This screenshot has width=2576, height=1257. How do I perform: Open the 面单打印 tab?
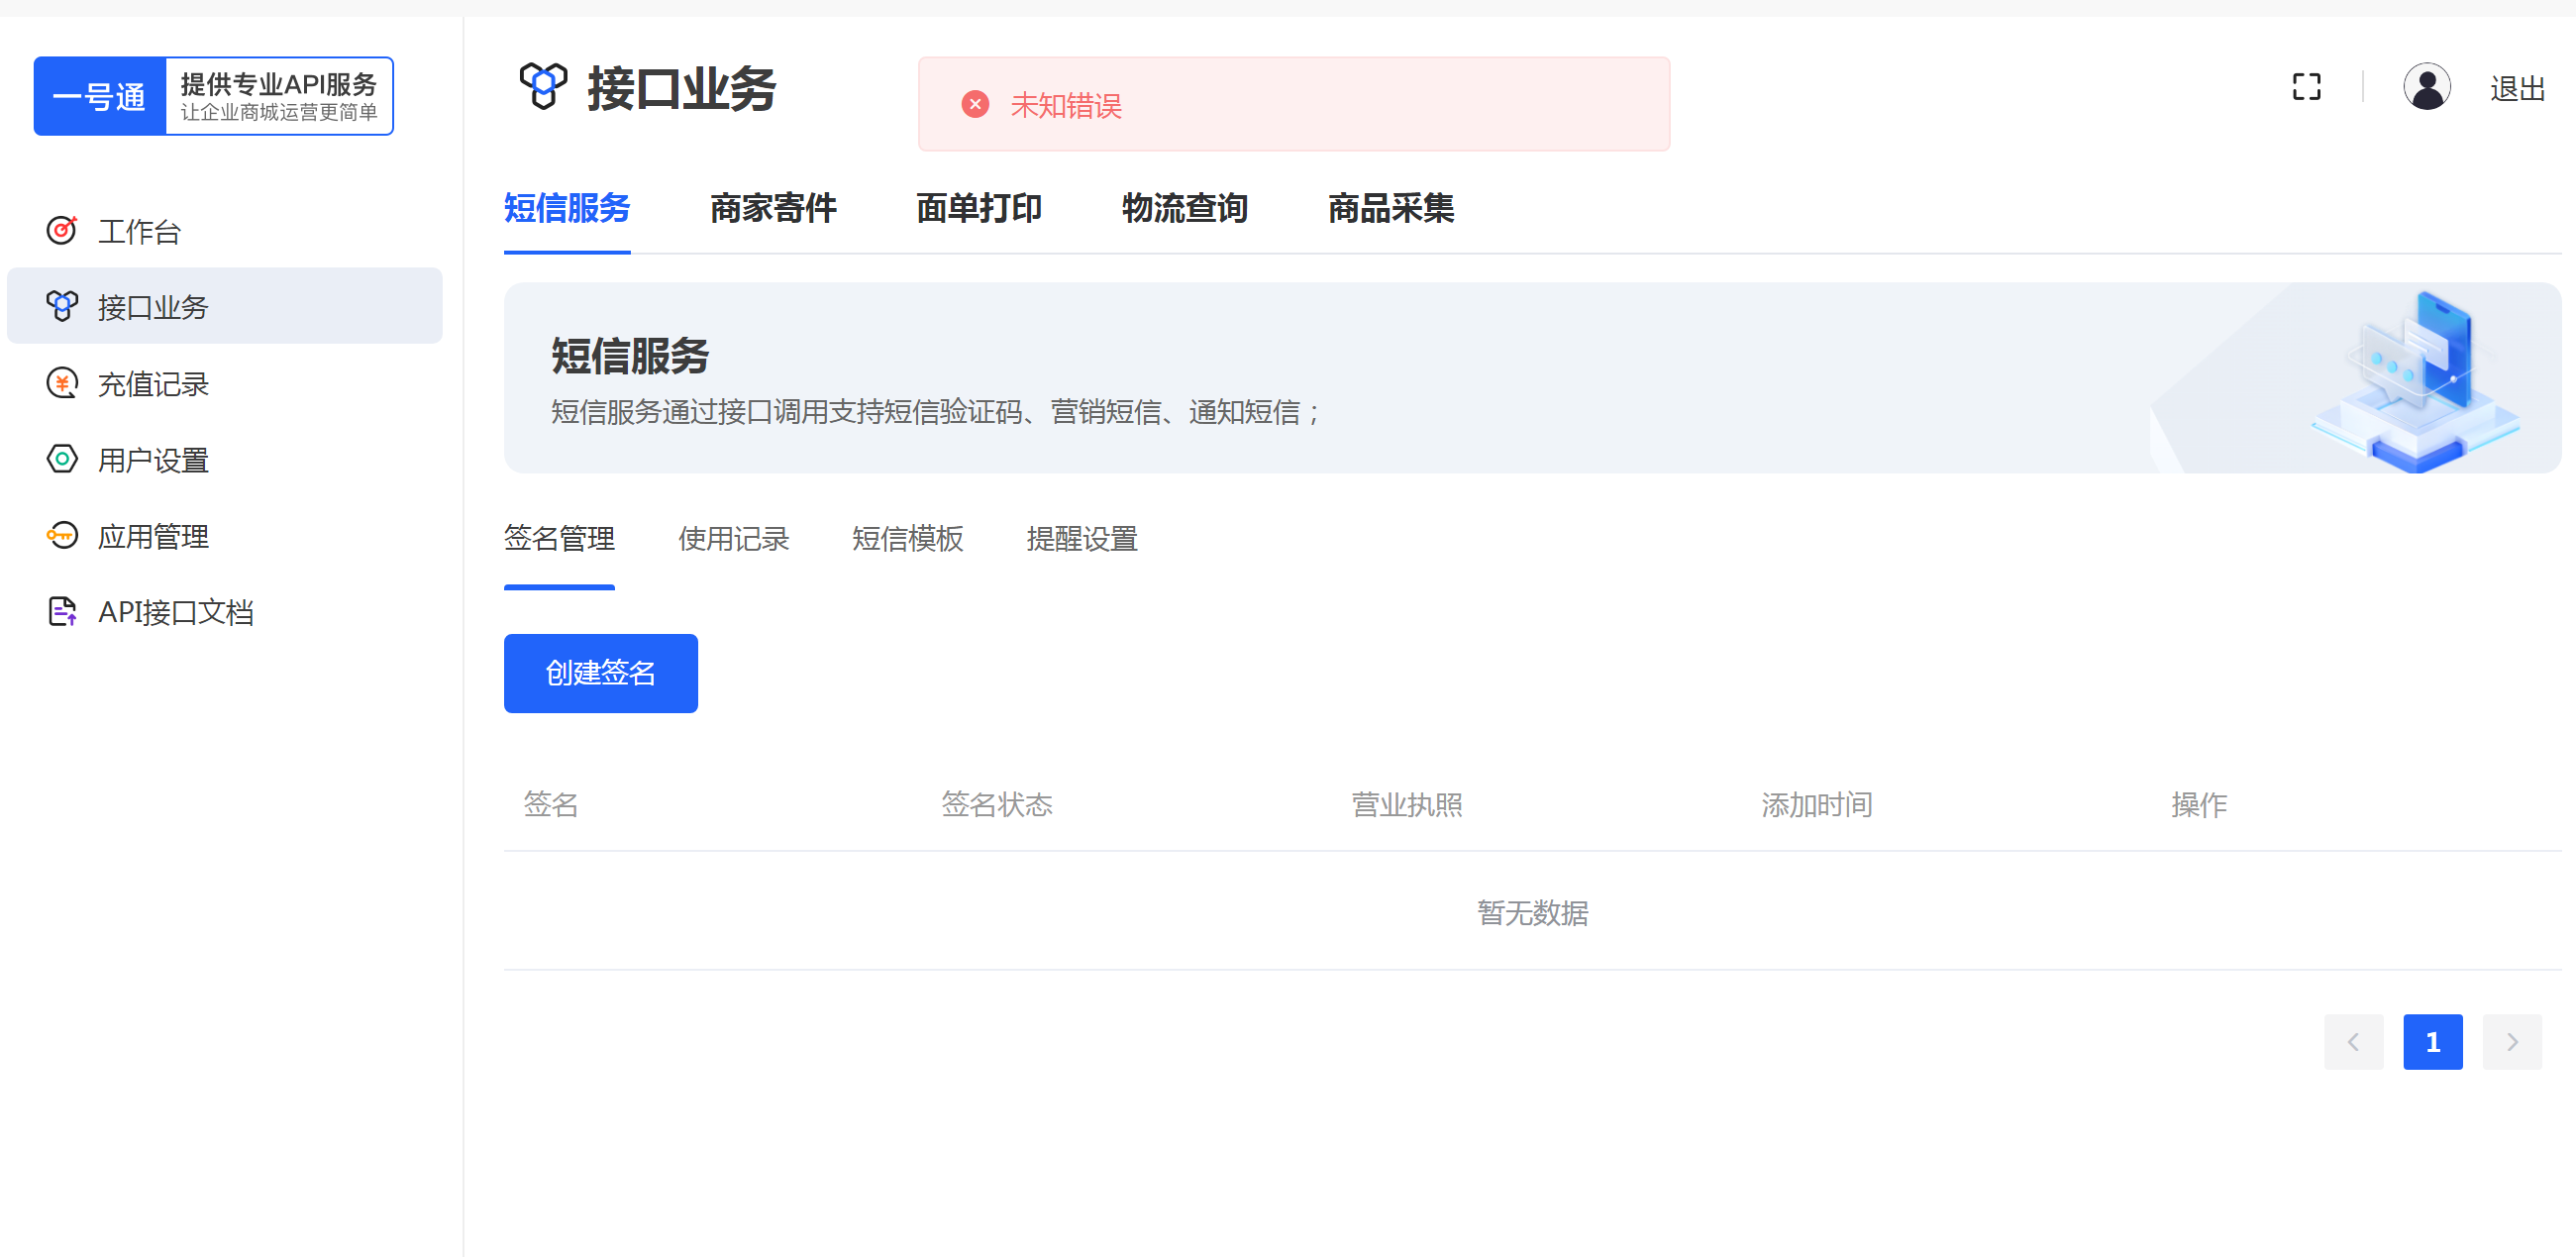coord(979,208)
